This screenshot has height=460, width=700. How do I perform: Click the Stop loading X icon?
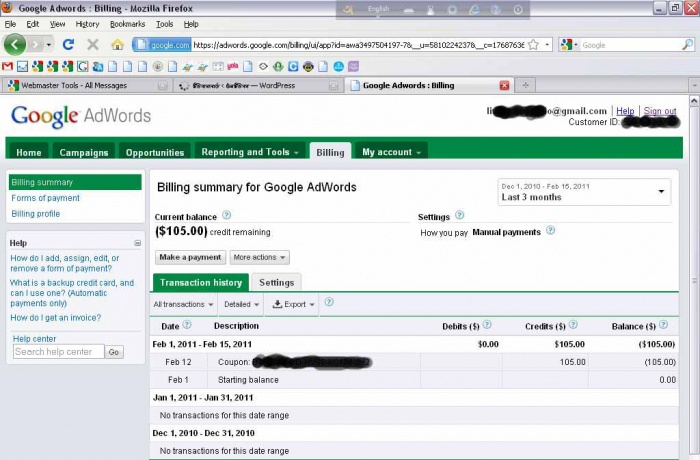click(93, 44)
